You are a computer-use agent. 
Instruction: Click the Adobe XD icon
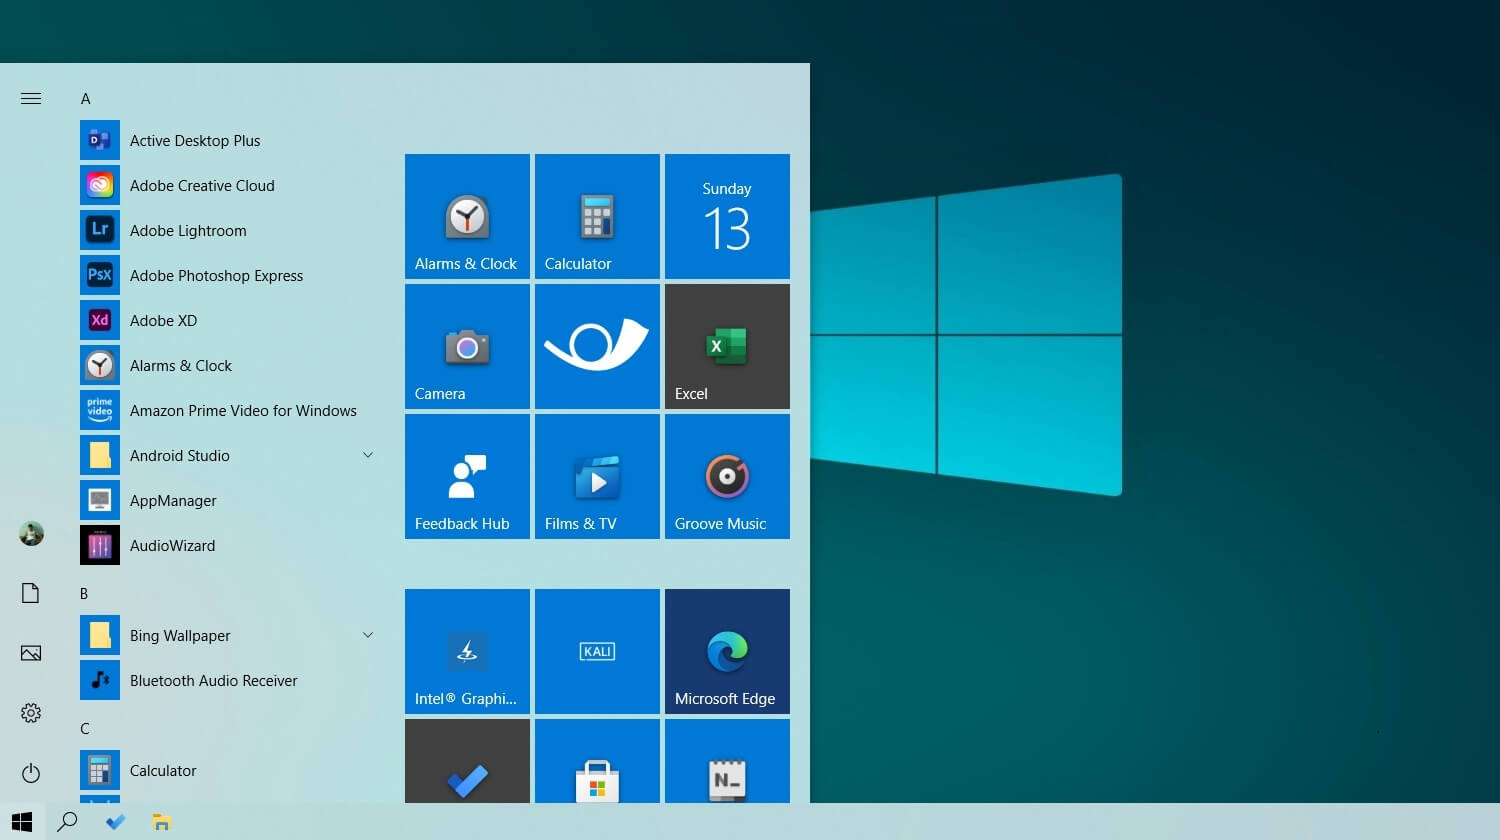pyautogui.click(x=100, y=320)
